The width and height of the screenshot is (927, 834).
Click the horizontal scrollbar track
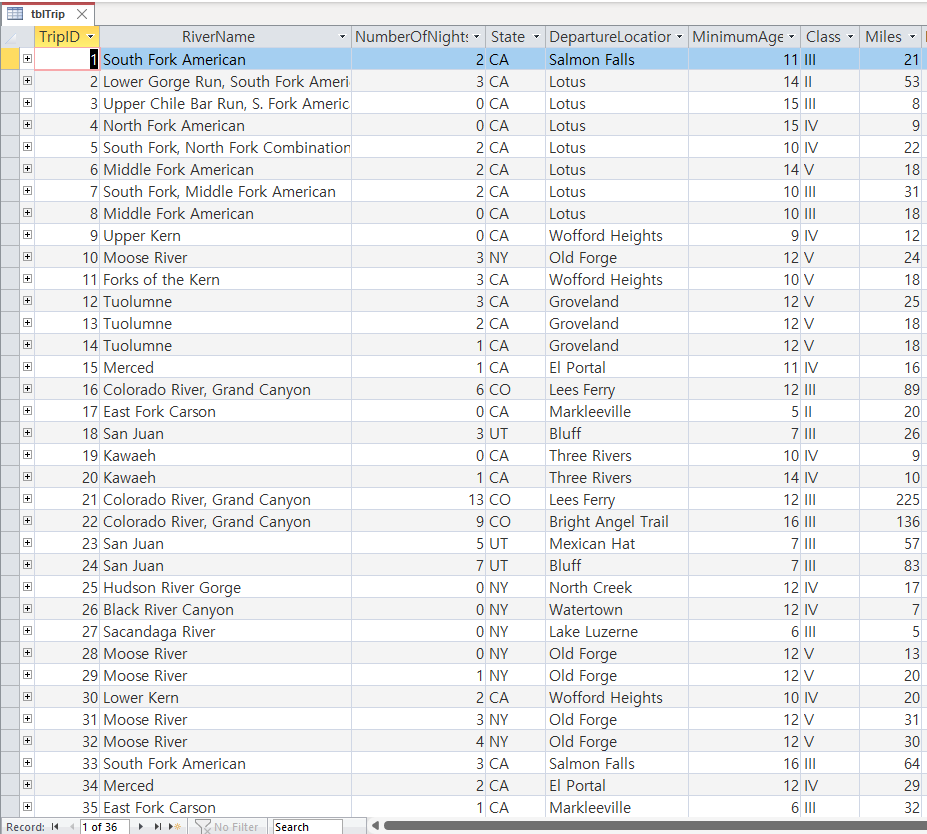653,826
